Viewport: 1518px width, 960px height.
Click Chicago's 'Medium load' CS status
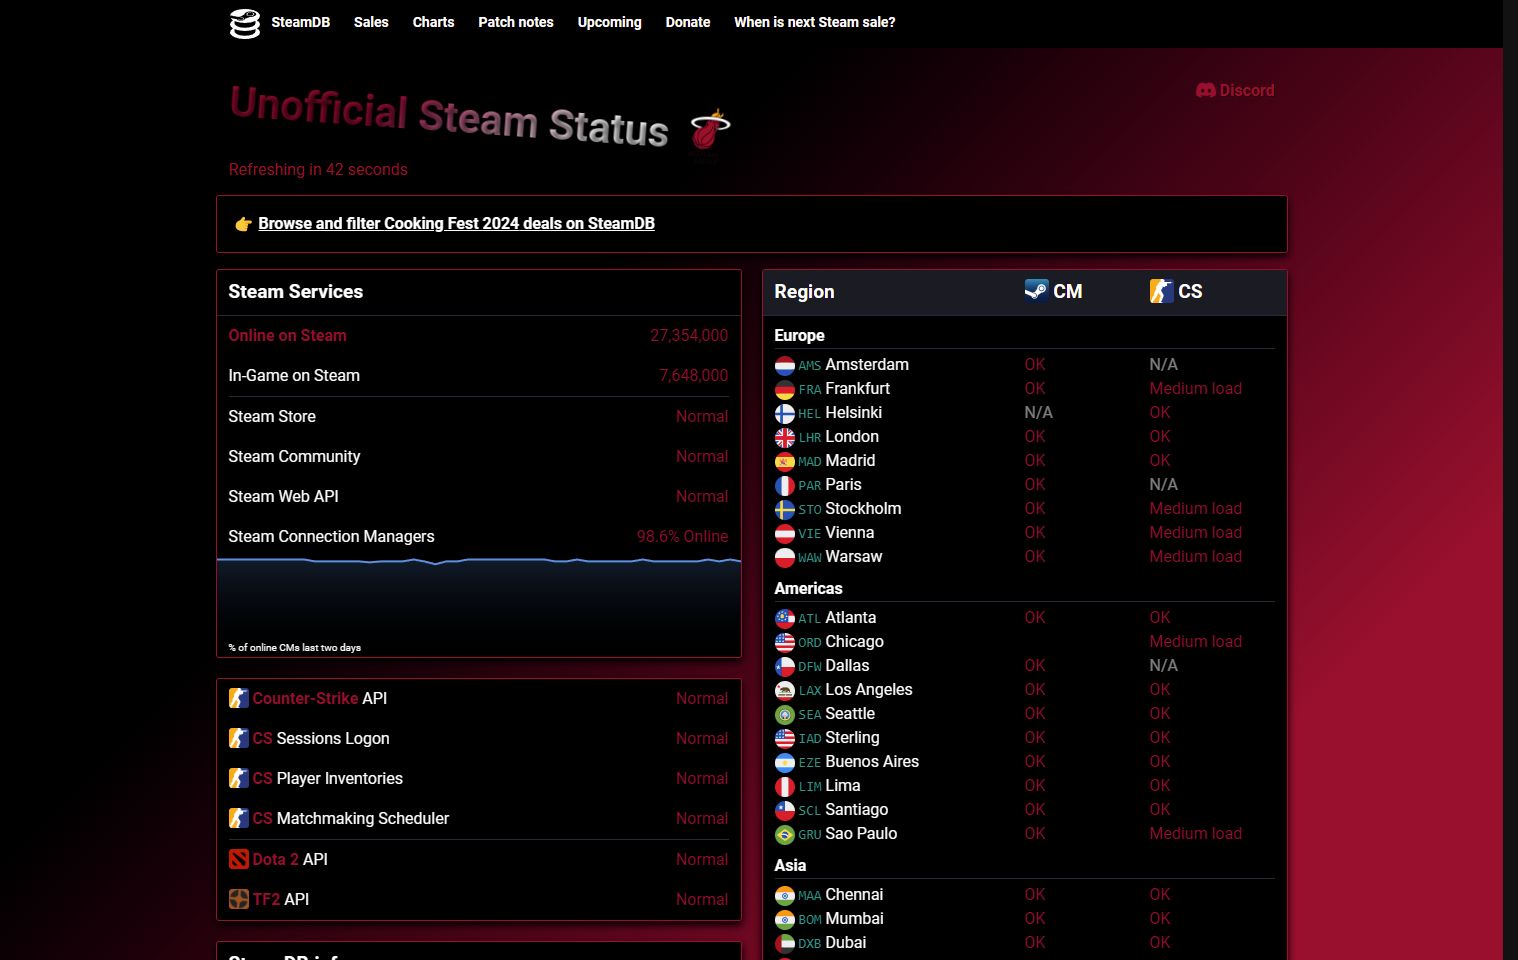(x=1195, y=642)
